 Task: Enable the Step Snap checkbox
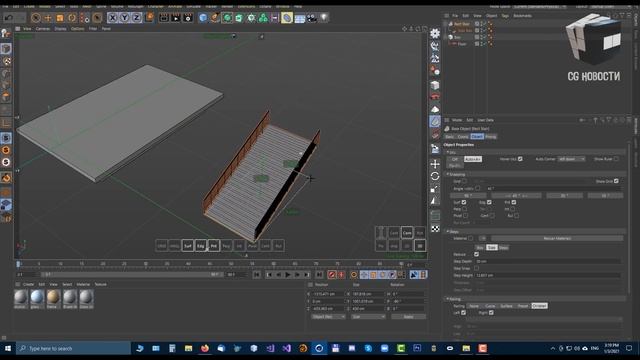point(476,268)
